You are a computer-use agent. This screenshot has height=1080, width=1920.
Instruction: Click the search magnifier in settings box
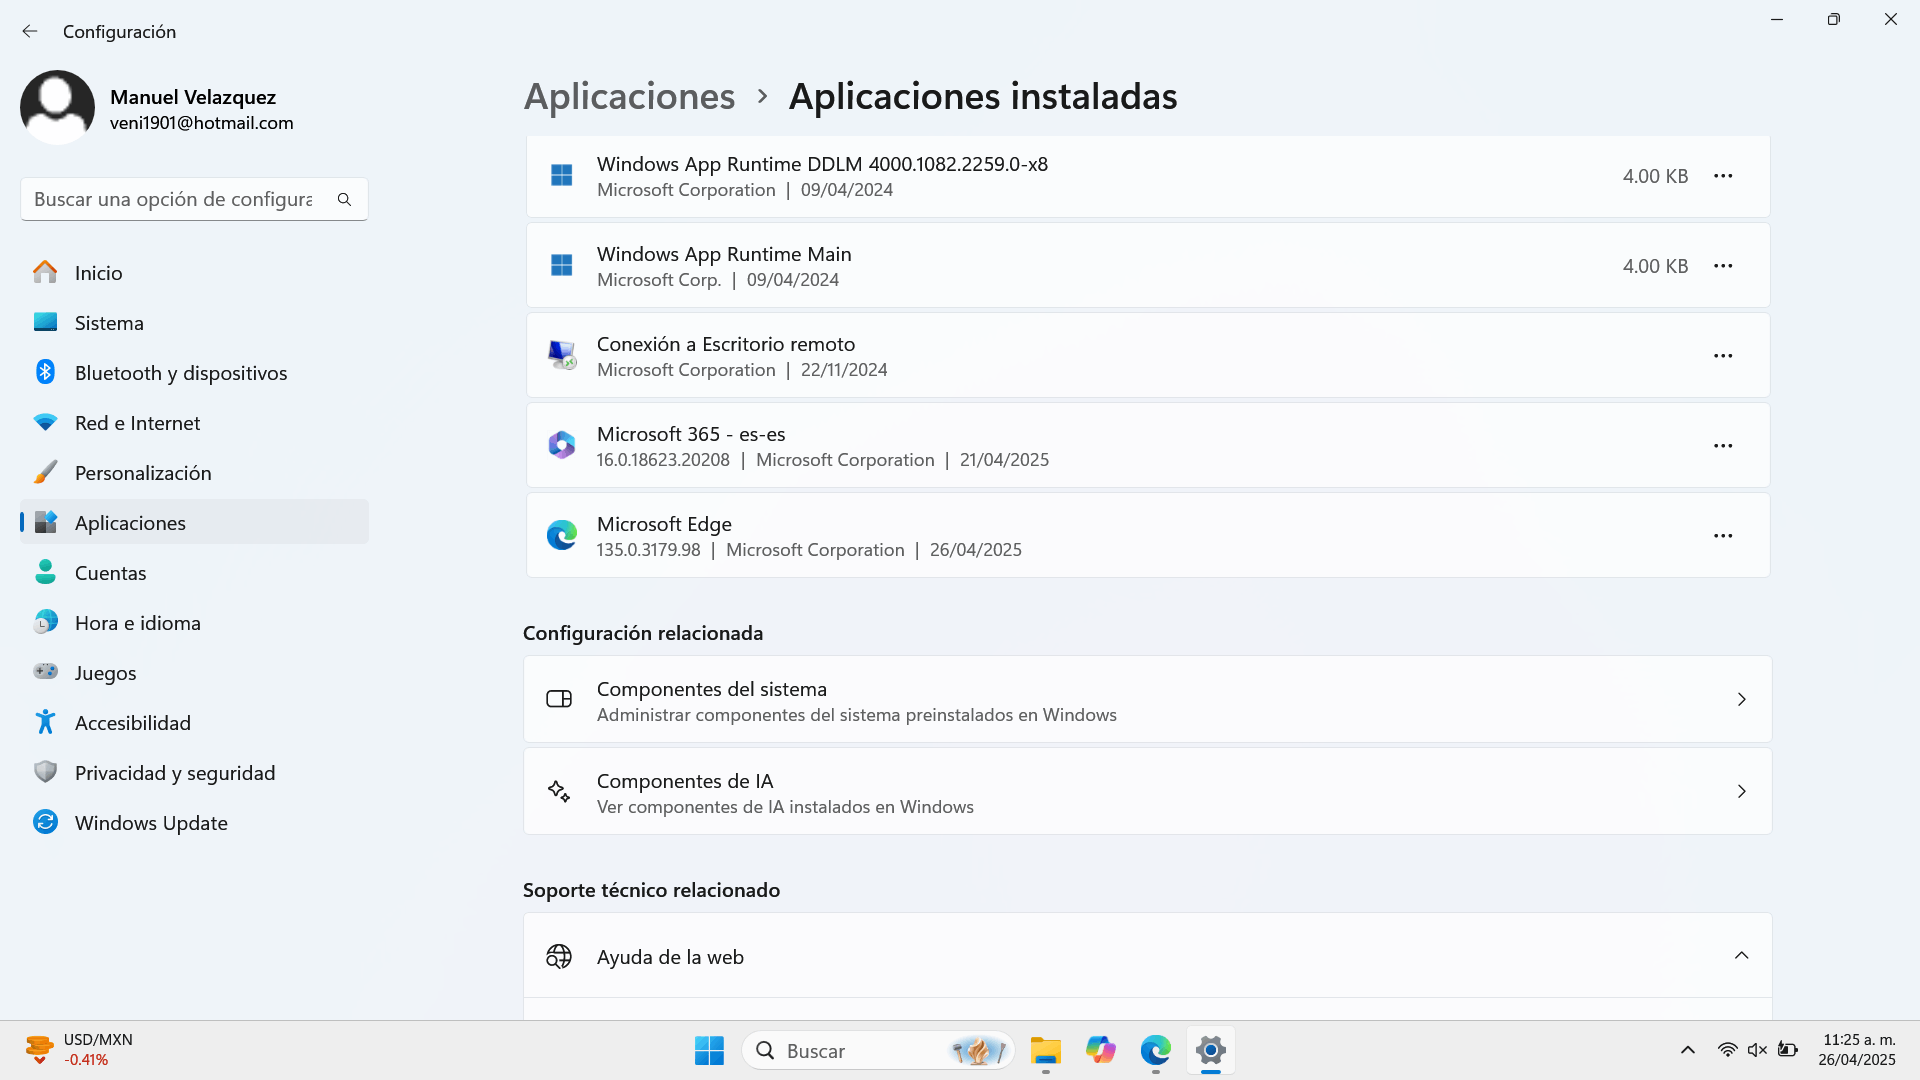(x=344, y=199)
